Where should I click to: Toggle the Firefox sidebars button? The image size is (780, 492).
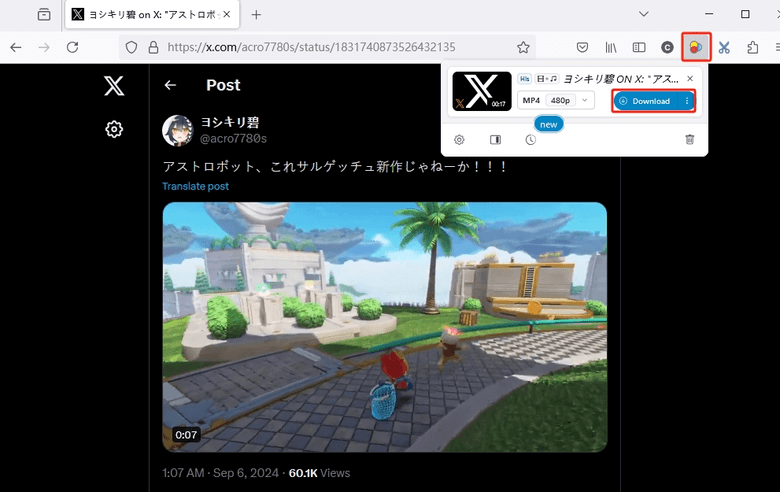click(x=639, y=47)
